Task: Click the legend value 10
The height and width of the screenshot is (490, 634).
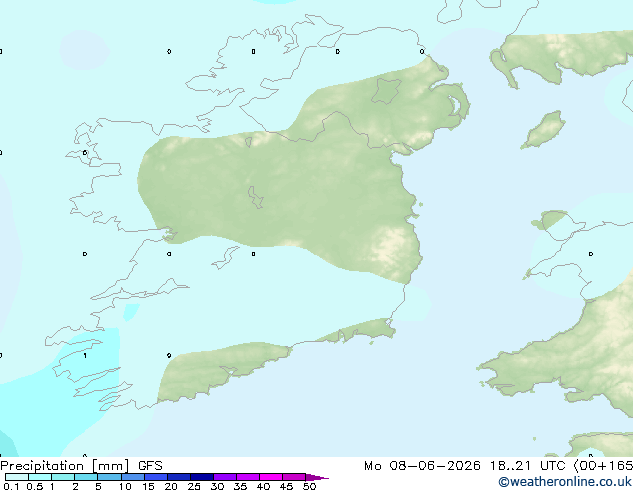Action: click(125, 486)
